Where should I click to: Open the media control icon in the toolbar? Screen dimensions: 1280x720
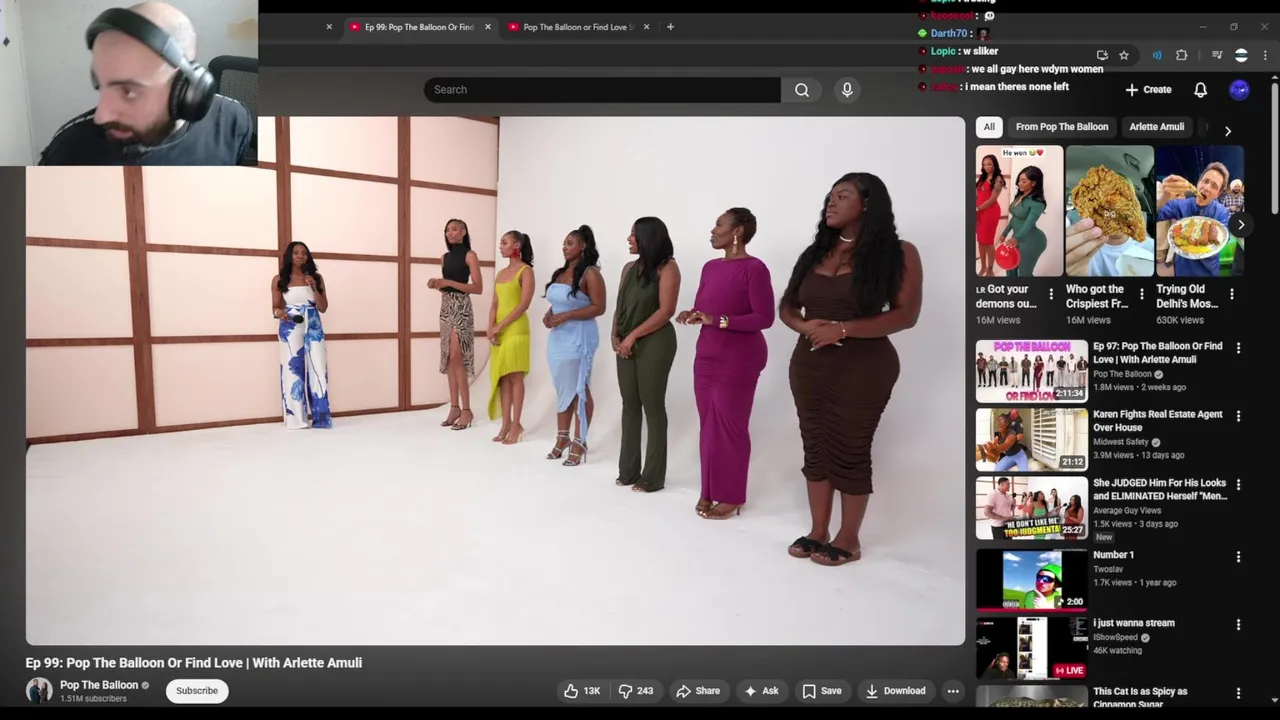click(1217, 55)
